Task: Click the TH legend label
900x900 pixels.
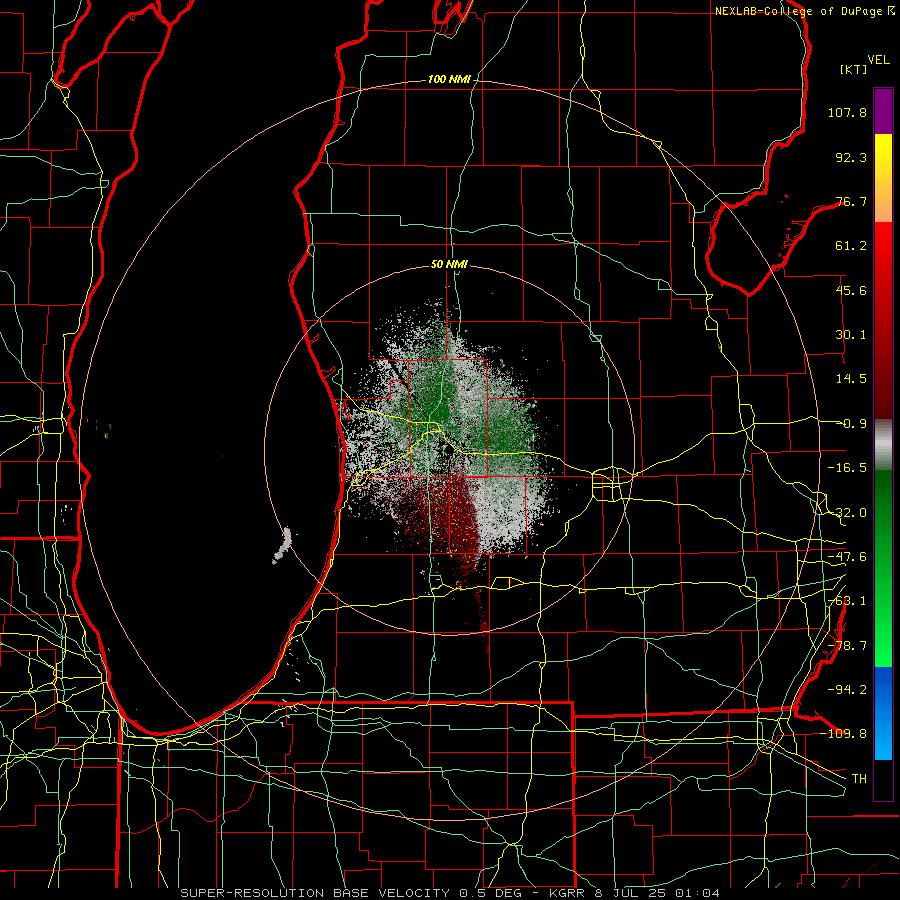Action: tap(859, 779)
